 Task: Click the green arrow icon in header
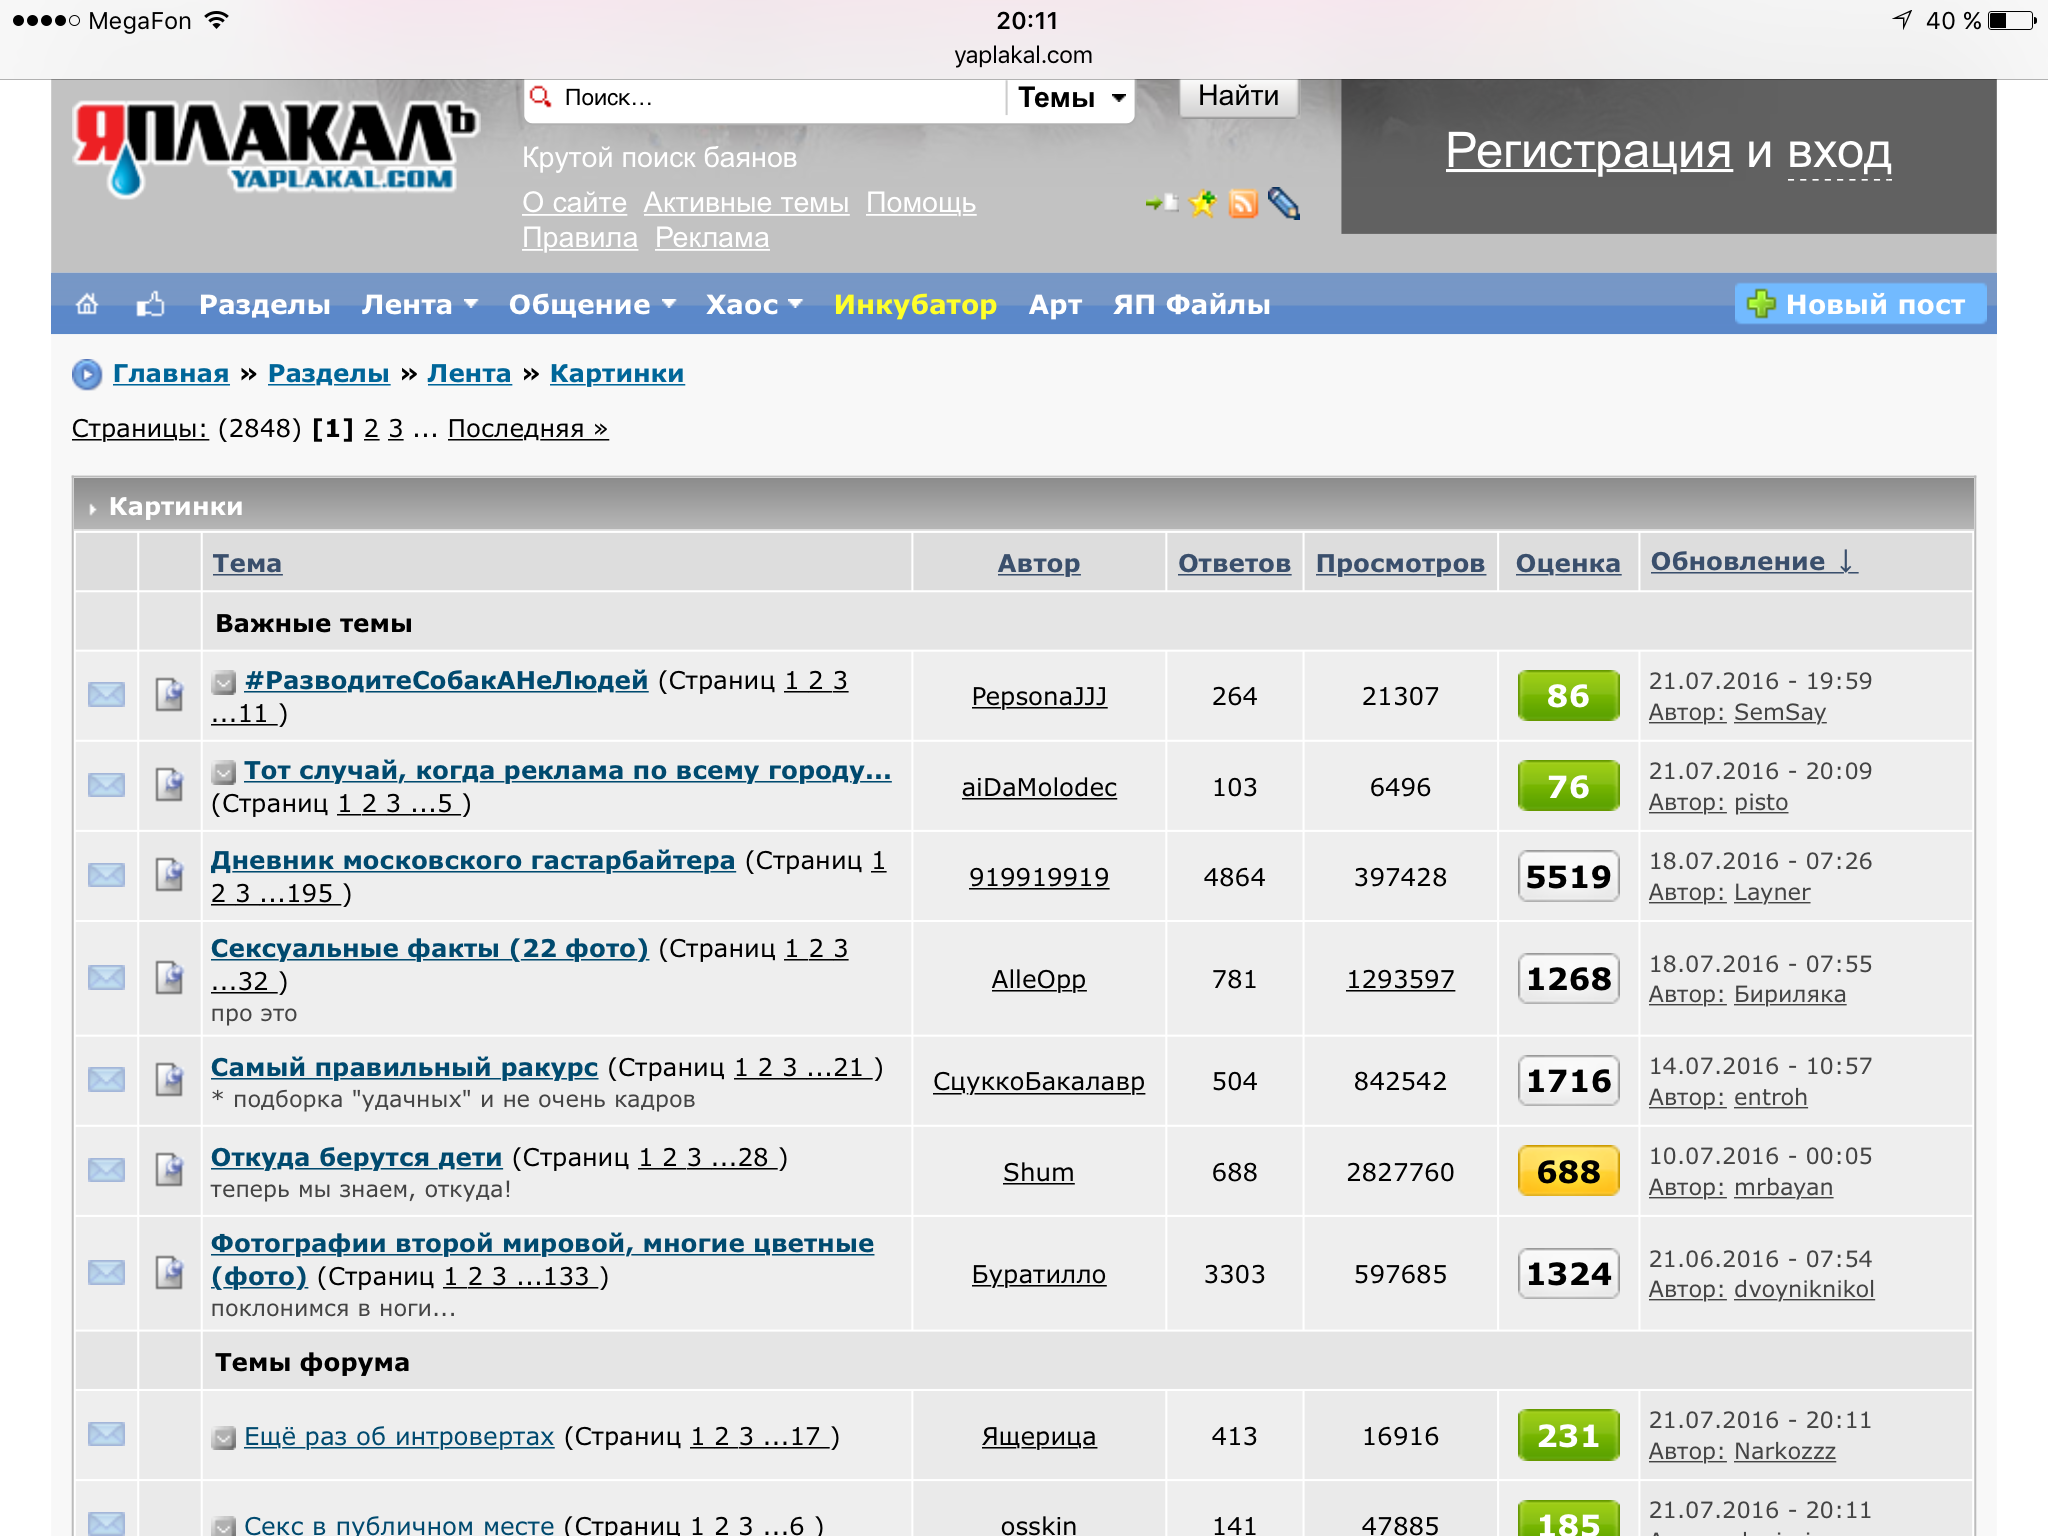click(x=1161, y=203)
